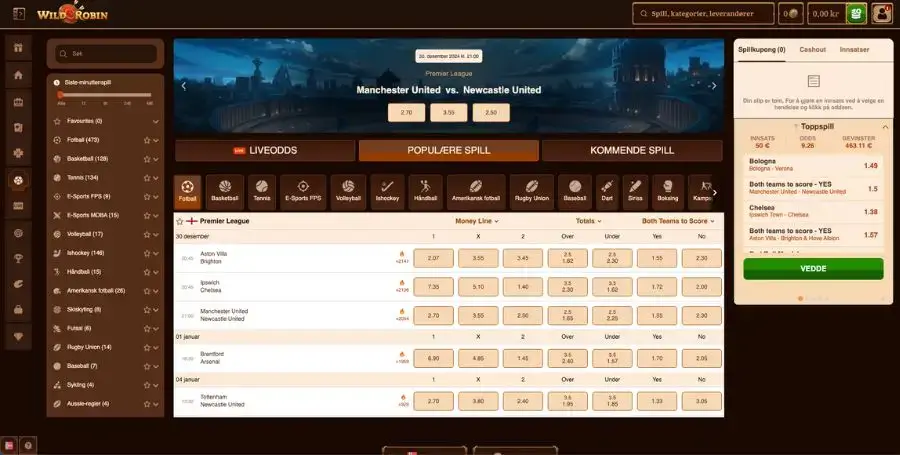Open the Totals dropdown

point(588,221)
